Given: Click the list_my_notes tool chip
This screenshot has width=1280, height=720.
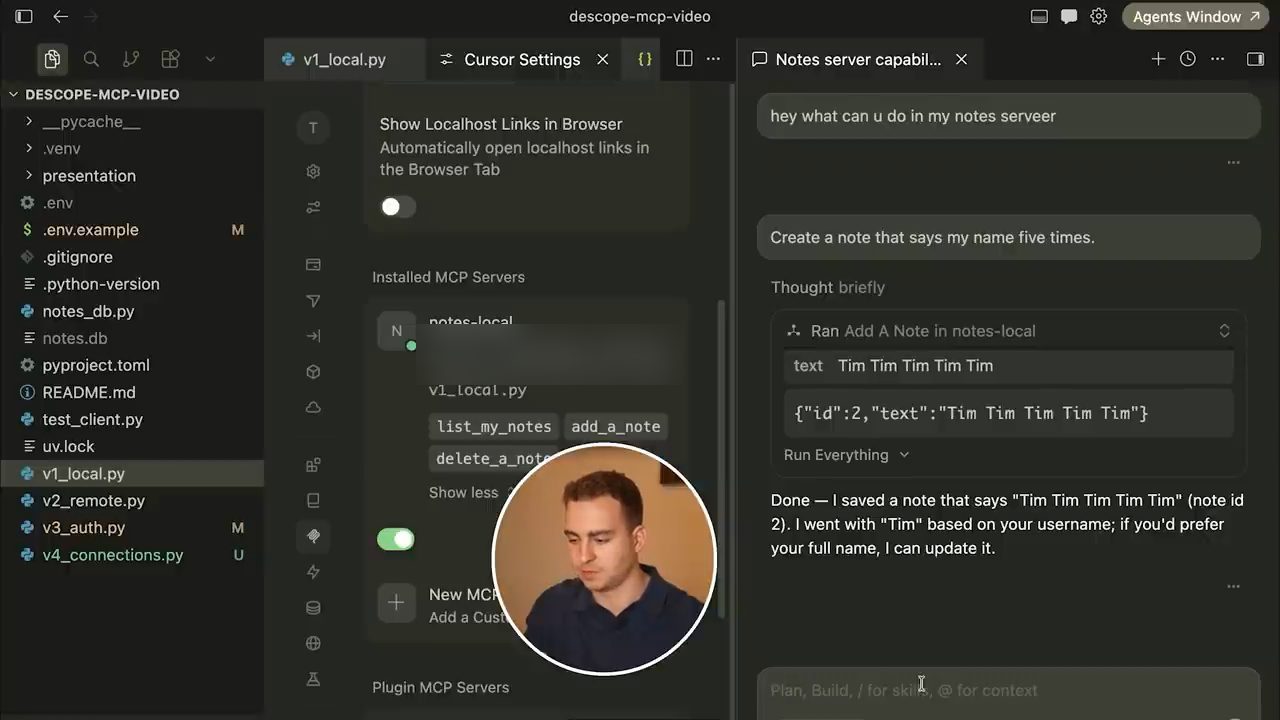Looking at the screenshot, I should click(x=494, y=426).
